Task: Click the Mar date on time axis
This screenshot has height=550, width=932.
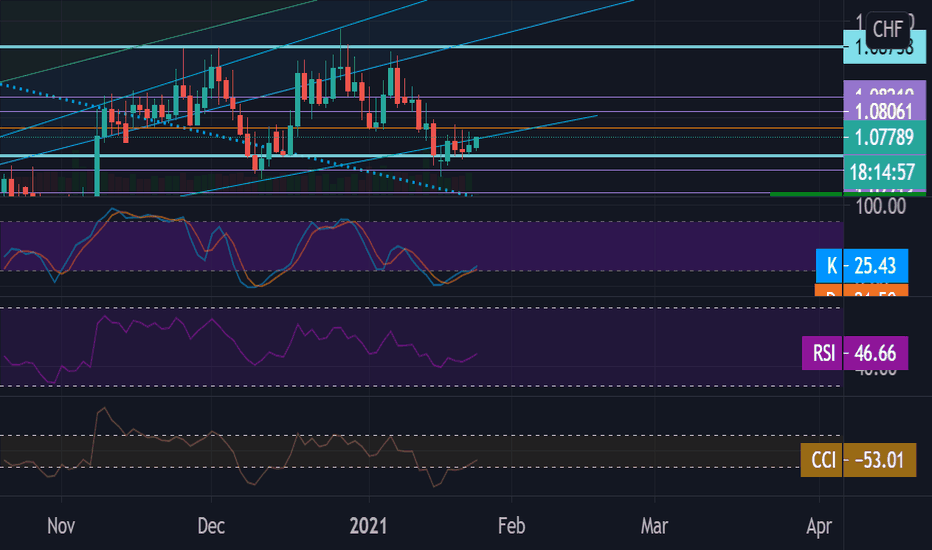Action: (x=654, y=526)
